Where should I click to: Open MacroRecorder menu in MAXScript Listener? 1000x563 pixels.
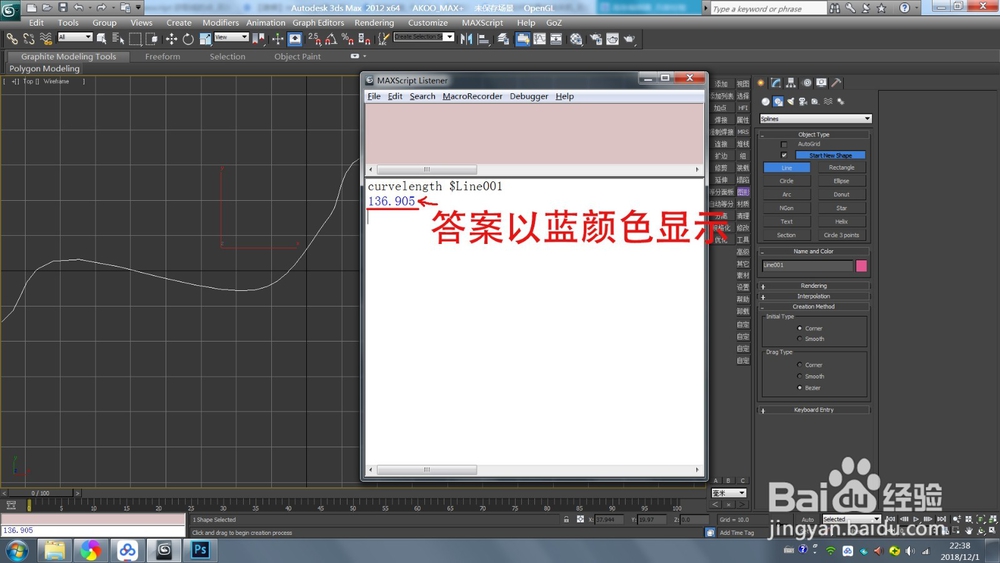pos(473,96)
